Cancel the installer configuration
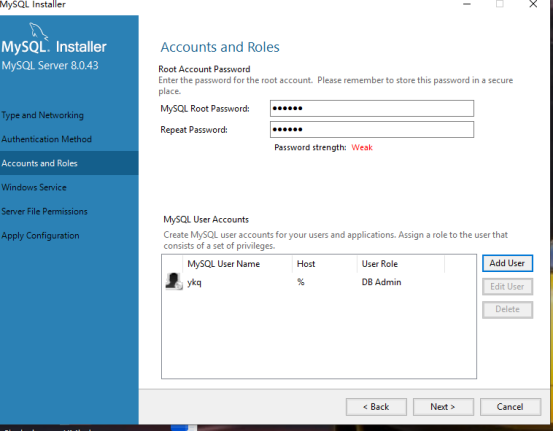The width and height of the screenshot is (554, 432). coord(510,407)
